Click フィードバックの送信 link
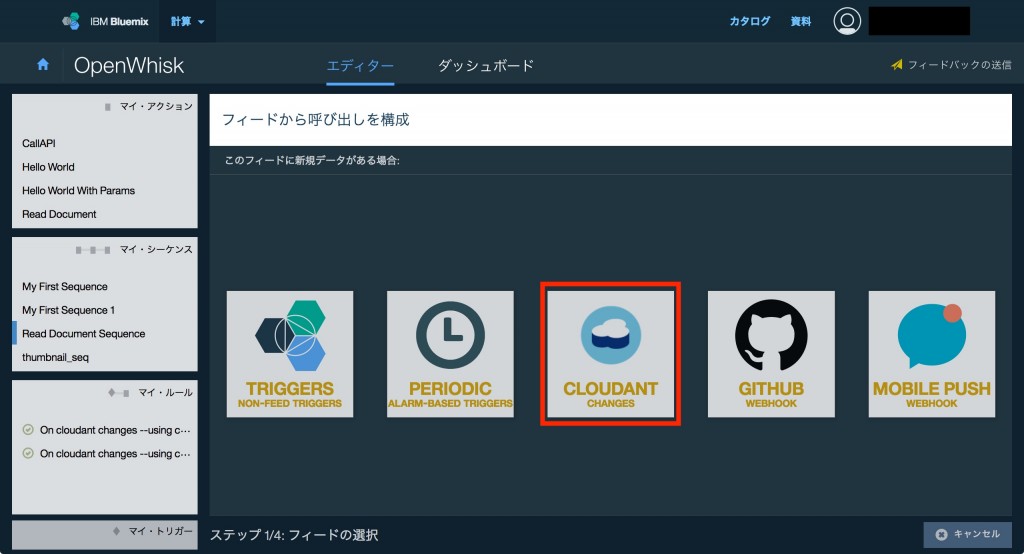 point(959,65)
